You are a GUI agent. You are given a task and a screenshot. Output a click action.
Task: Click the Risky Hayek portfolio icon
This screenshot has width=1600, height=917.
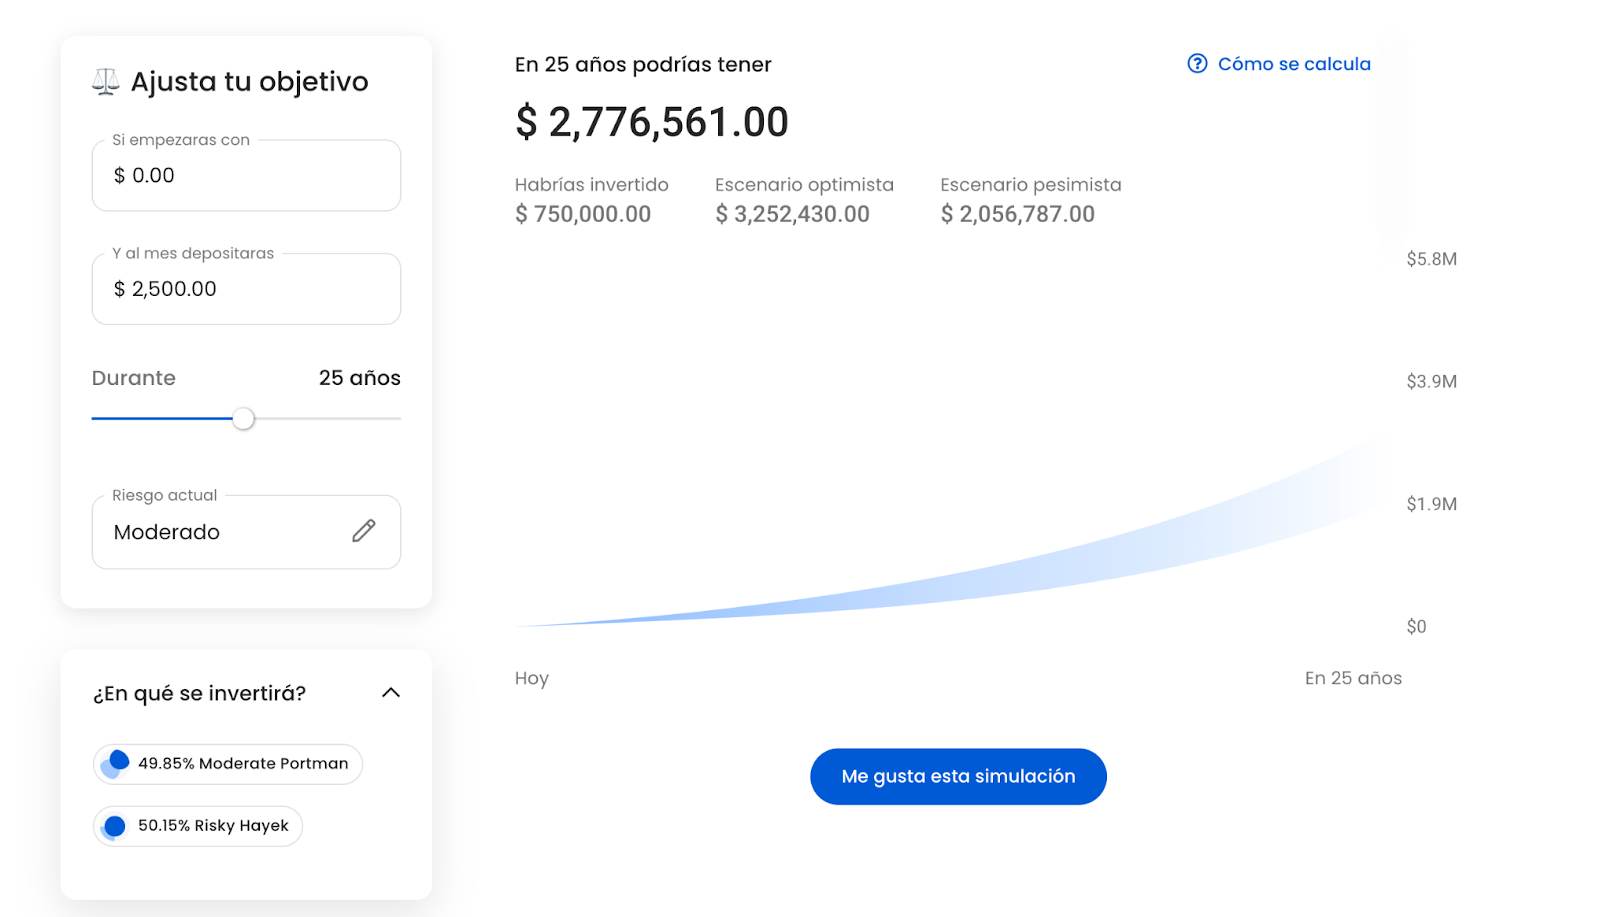coord(114,826)
